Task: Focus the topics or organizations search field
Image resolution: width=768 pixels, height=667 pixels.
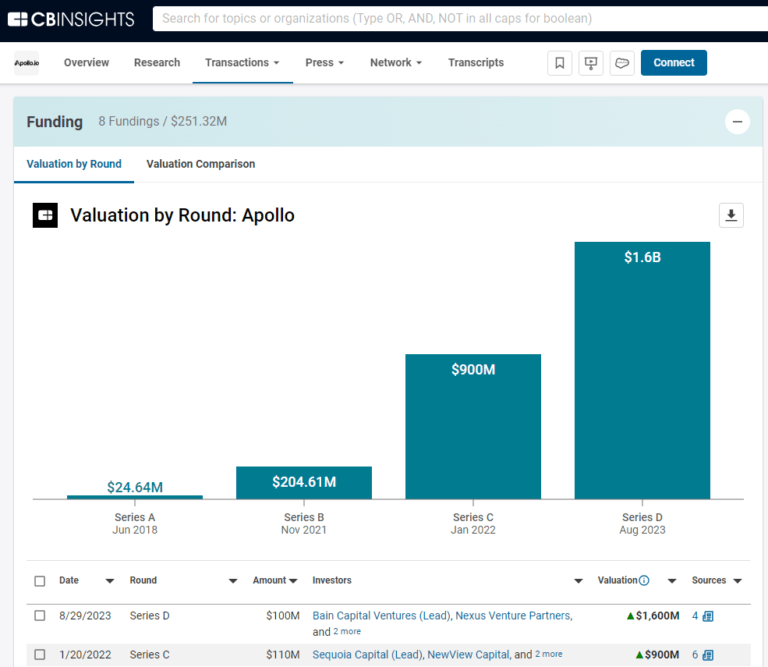Action: 460,19
